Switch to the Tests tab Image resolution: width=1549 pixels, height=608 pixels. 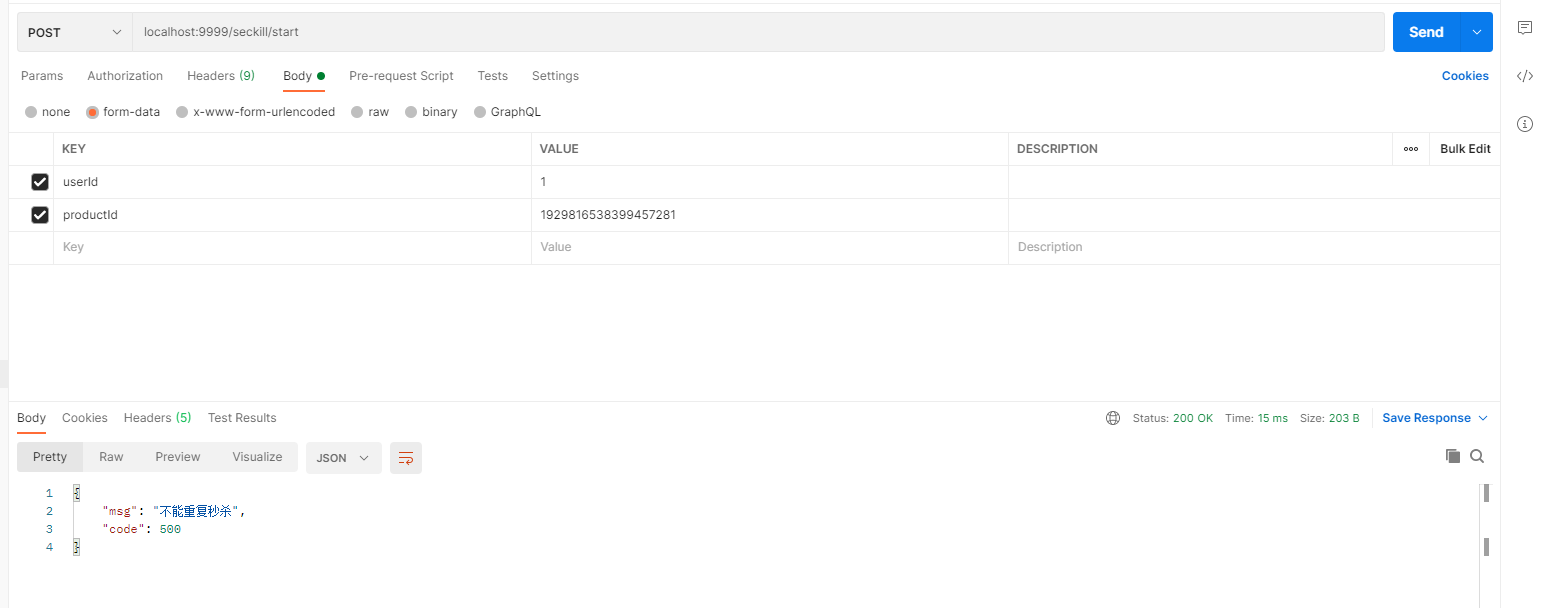tap(493, 76)
